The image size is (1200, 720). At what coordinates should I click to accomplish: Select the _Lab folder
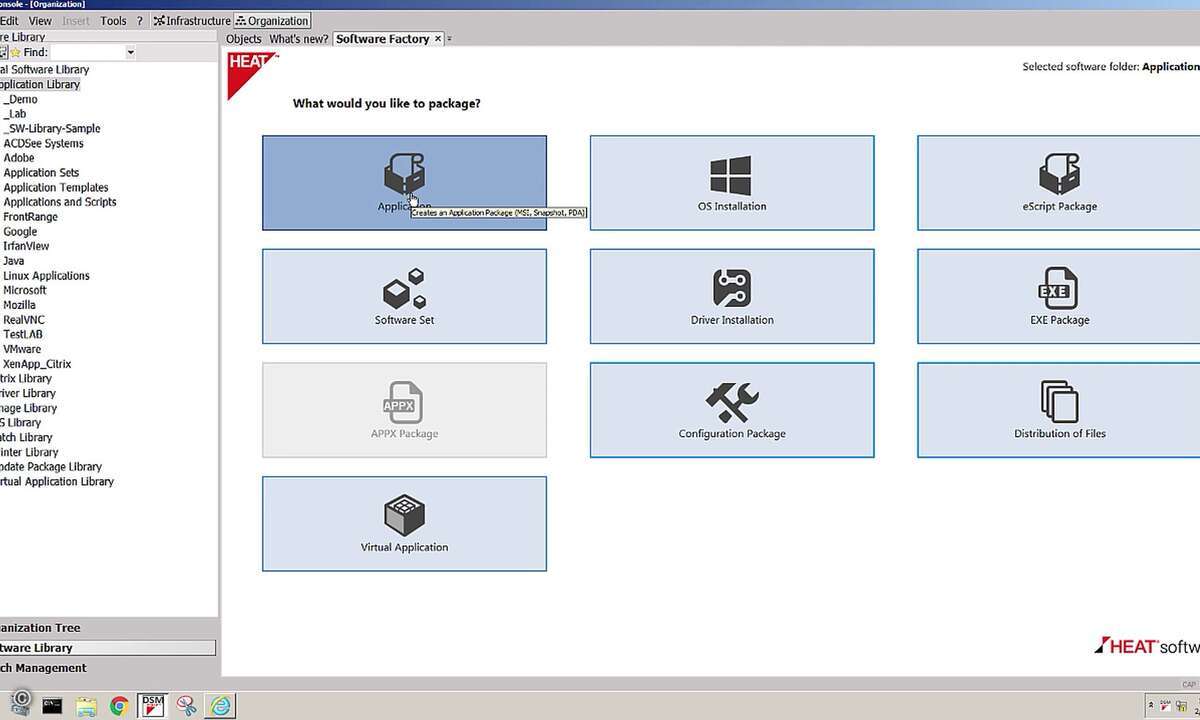pyautogui.click(x=15, y=114)
